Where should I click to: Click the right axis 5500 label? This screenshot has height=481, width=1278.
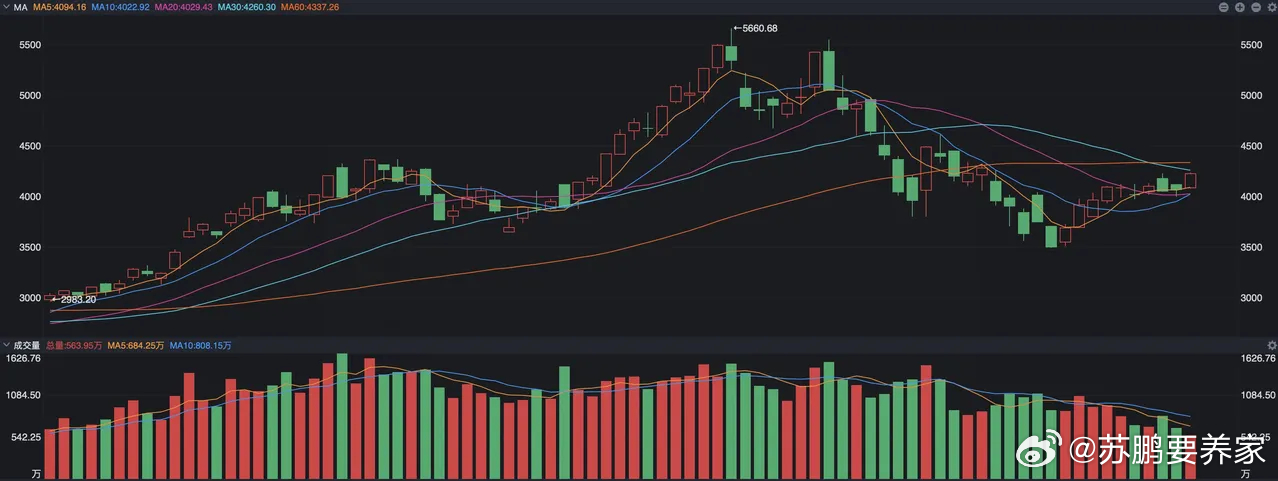point(1251,46)
